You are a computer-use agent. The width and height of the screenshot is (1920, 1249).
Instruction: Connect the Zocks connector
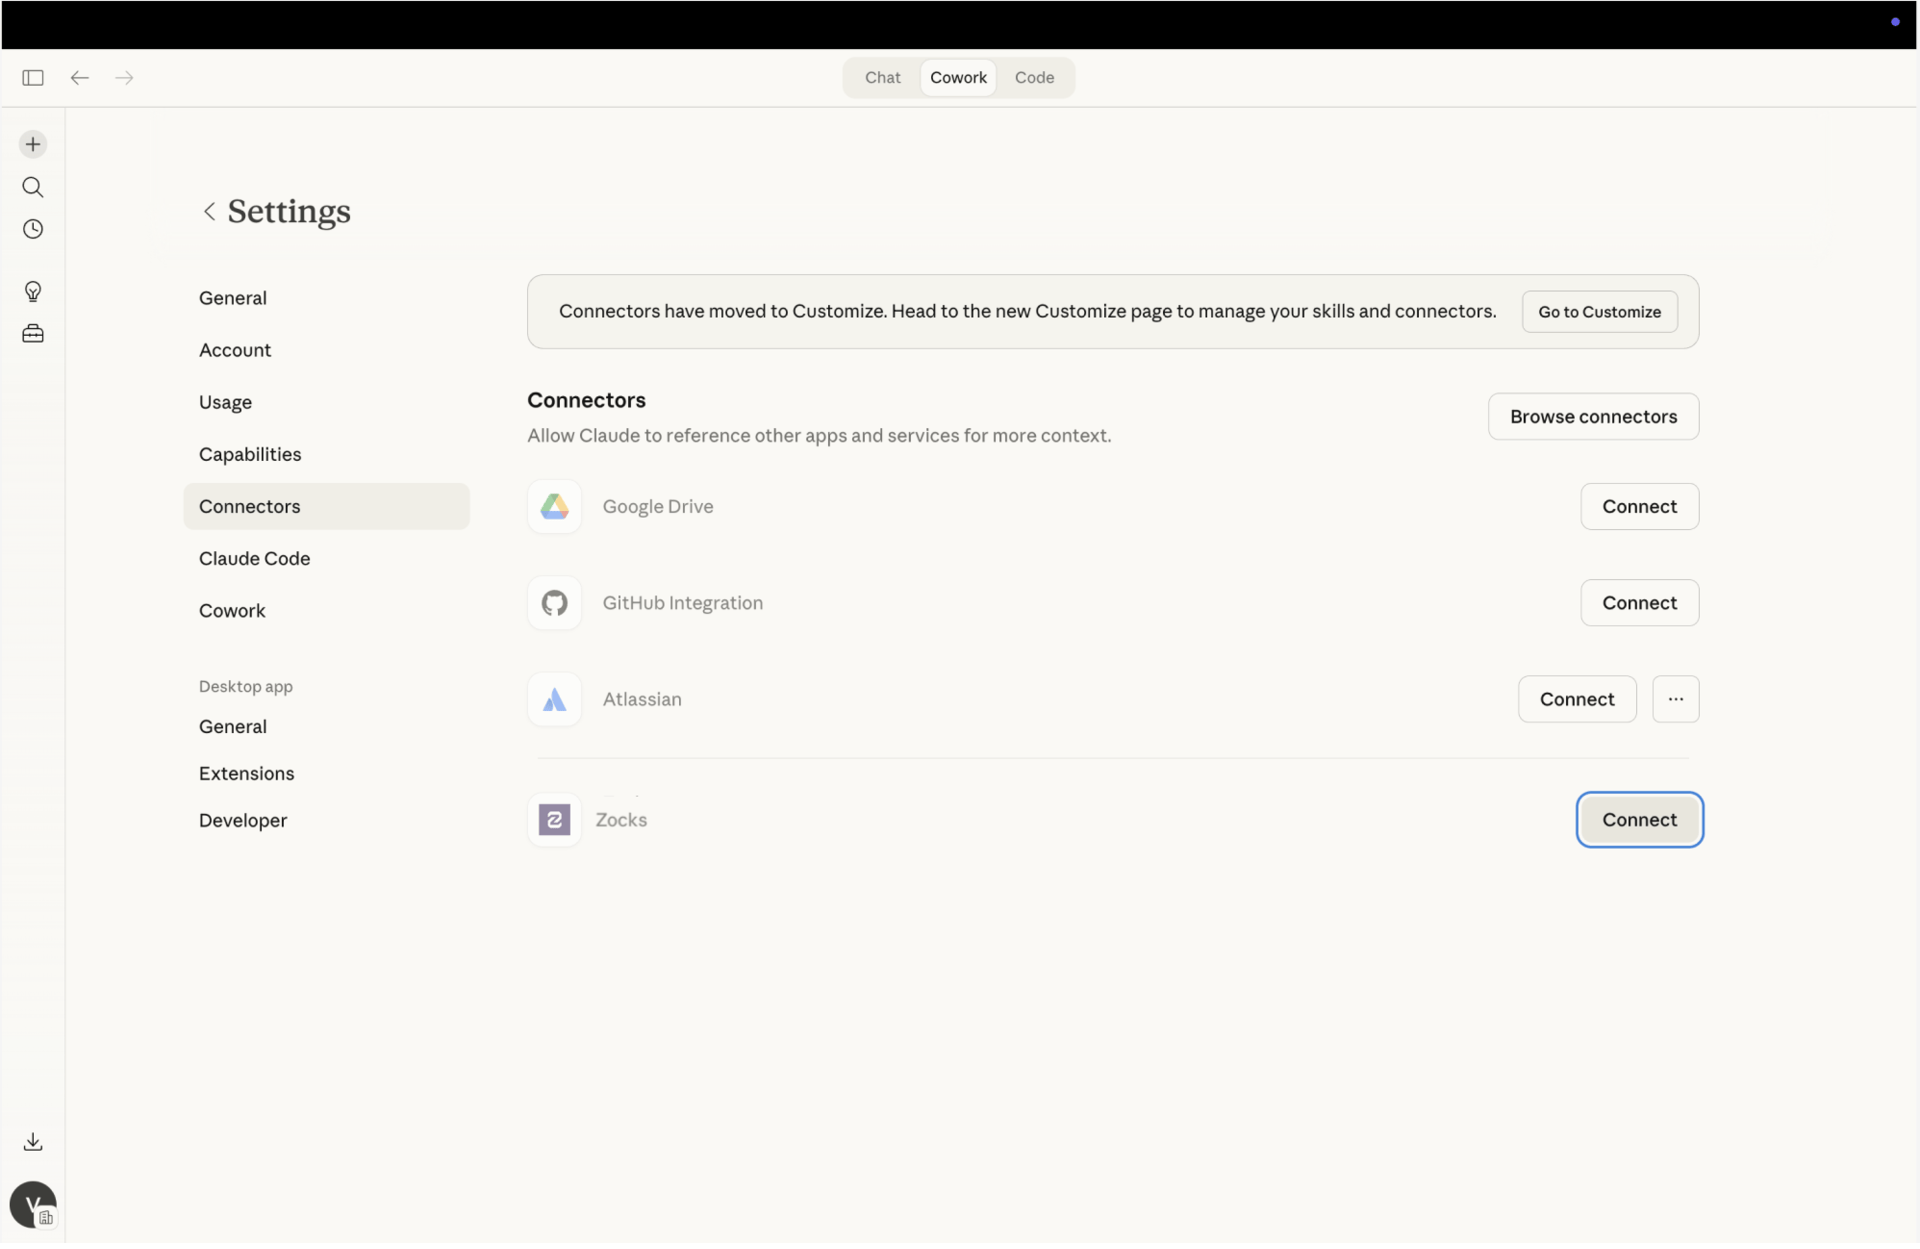pos(1639,820)
